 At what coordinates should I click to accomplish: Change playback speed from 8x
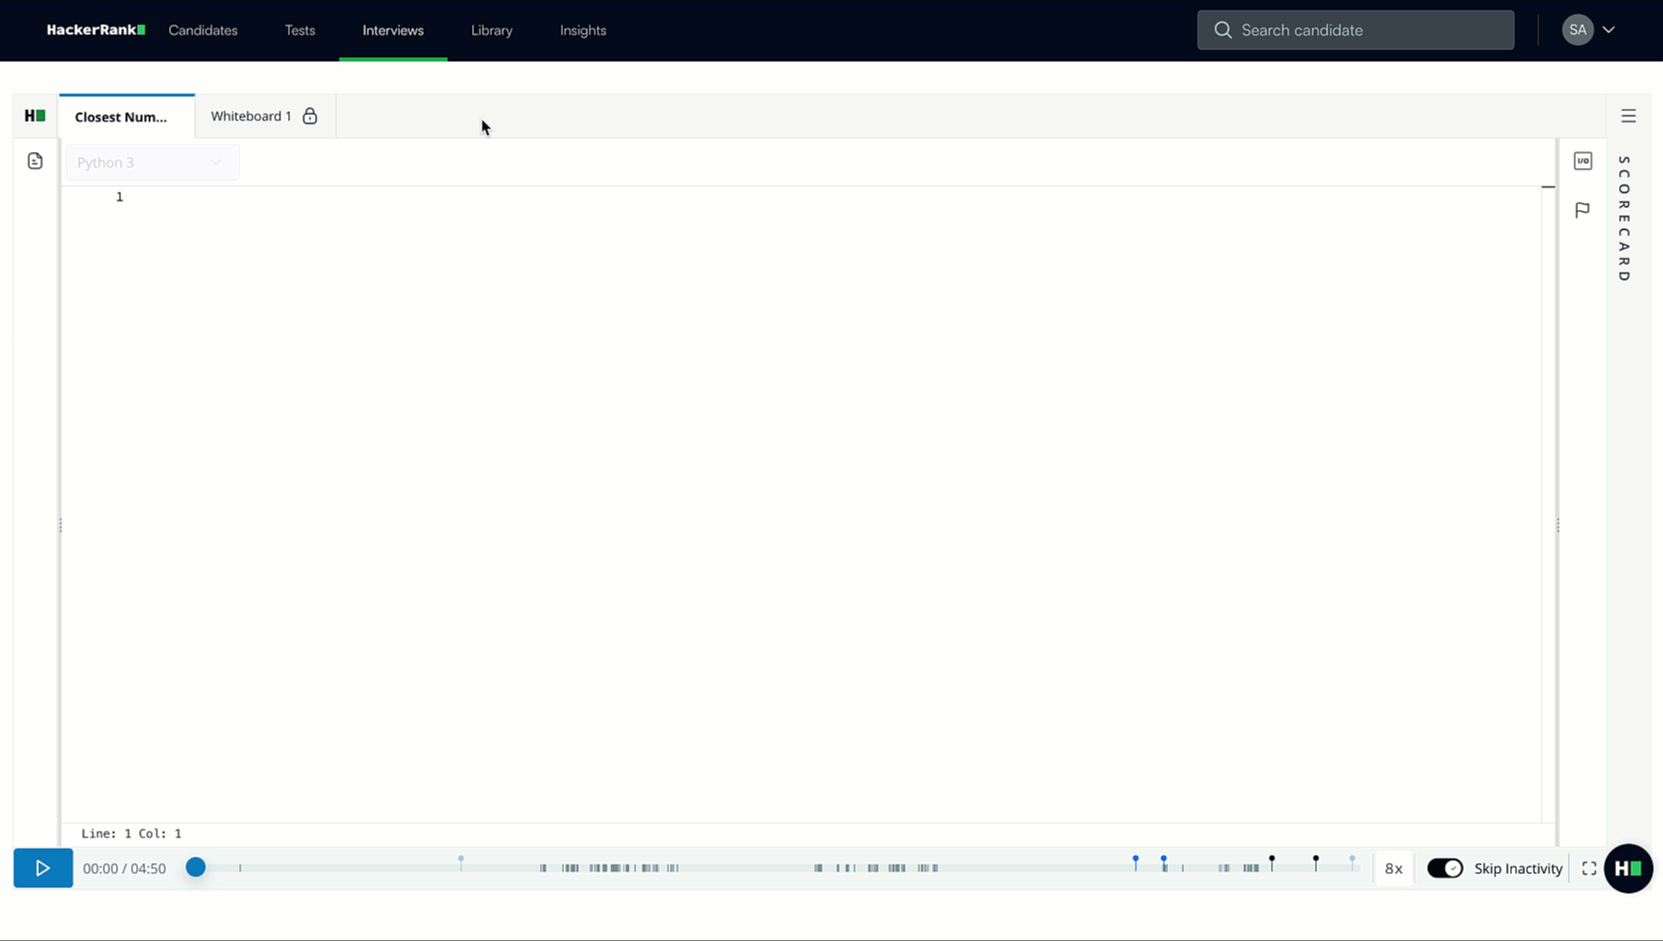coord(1393,868)
